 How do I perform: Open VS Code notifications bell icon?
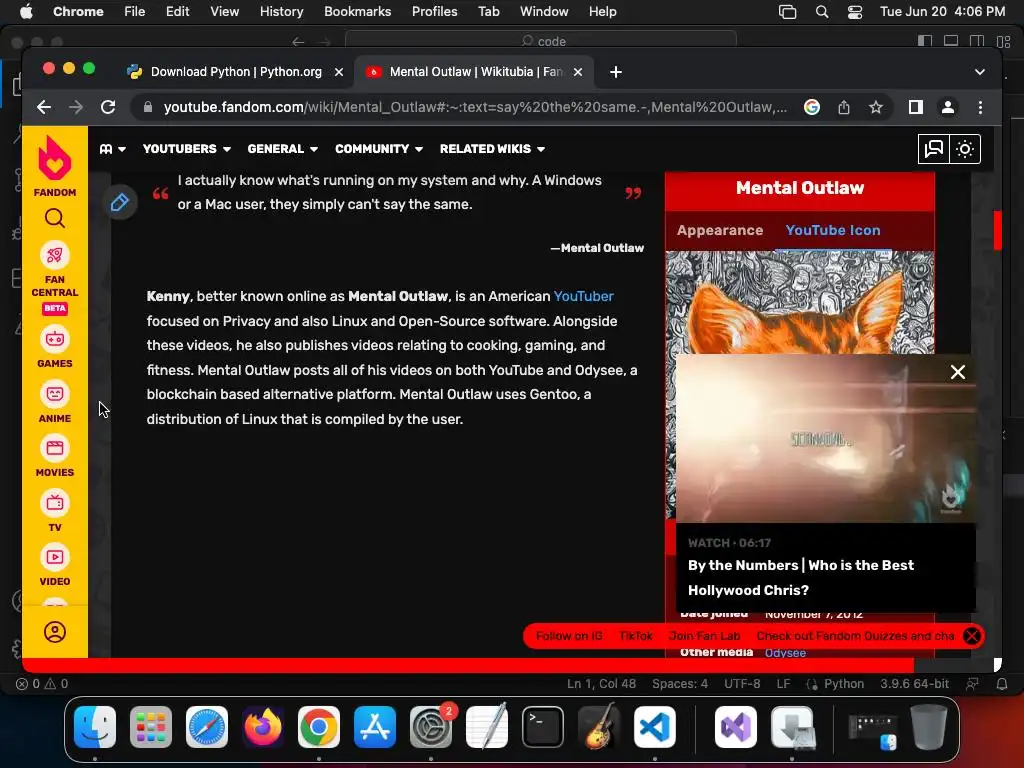[1002, 684]
